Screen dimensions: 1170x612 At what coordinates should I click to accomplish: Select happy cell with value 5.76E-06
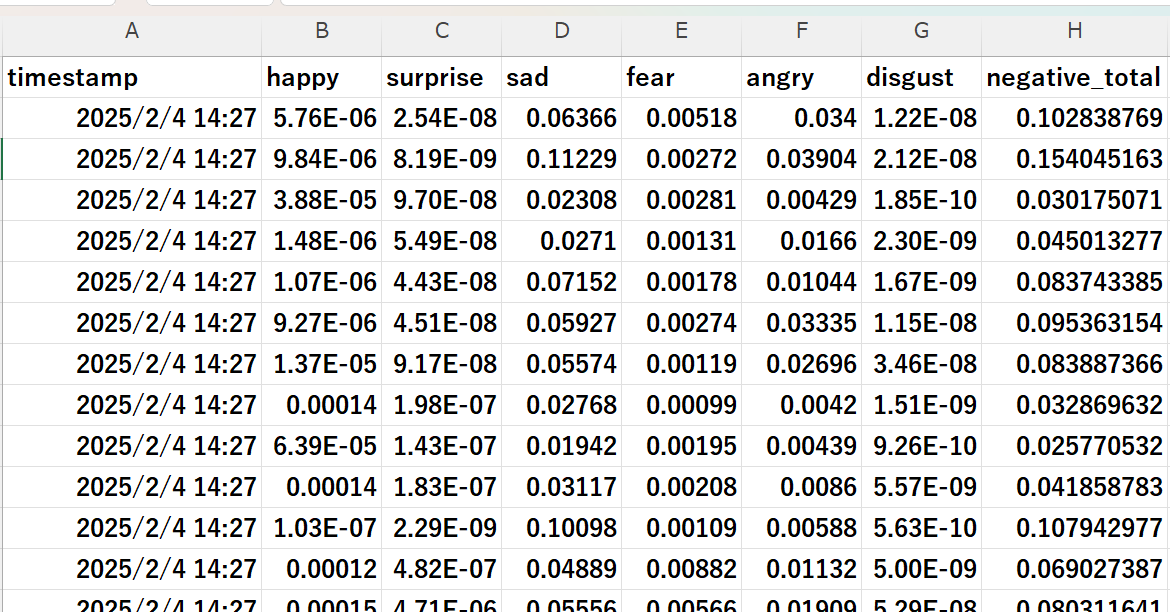pyautogui.click(x=322, y=119)
